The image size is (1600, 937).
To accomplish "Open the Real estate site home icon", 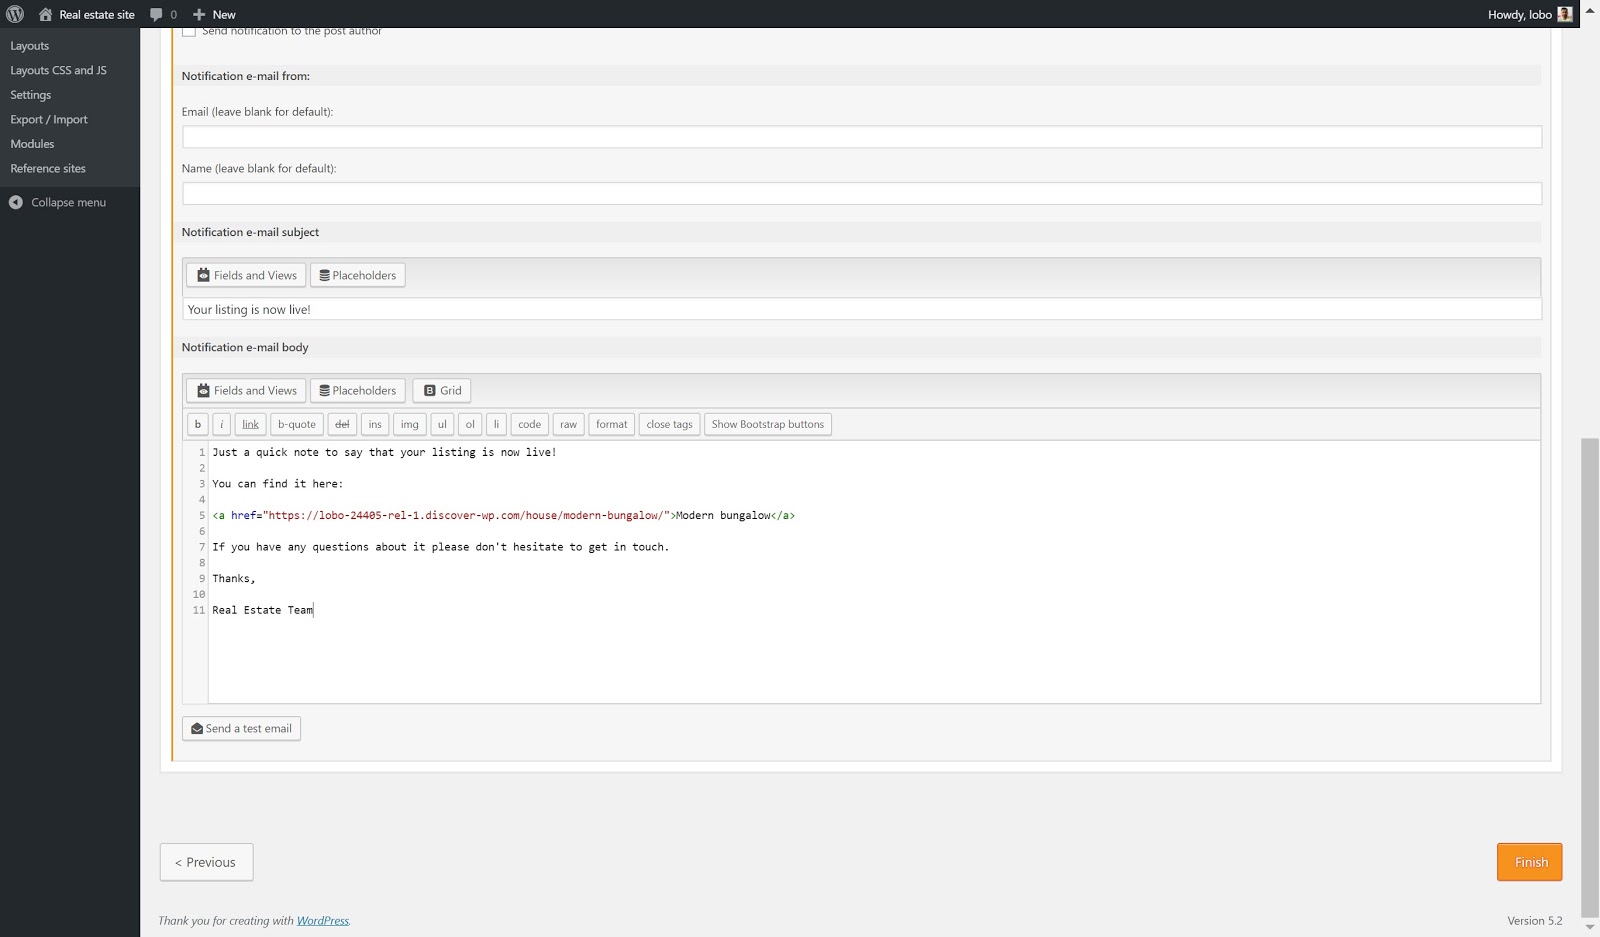I will pos(45,14).
